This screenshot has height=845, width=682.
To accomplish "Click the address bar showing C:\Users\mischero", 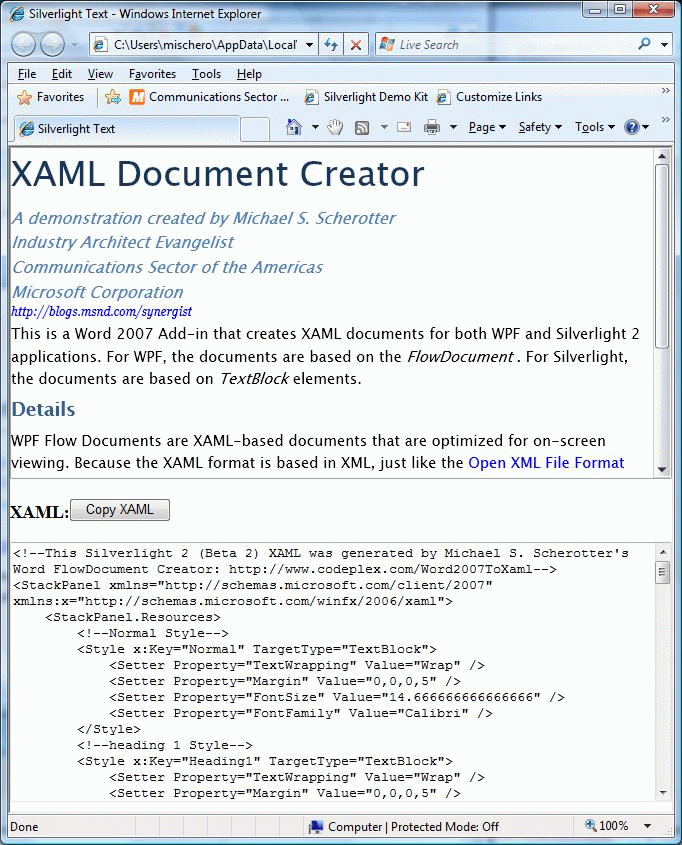I will tap(203, 45).
